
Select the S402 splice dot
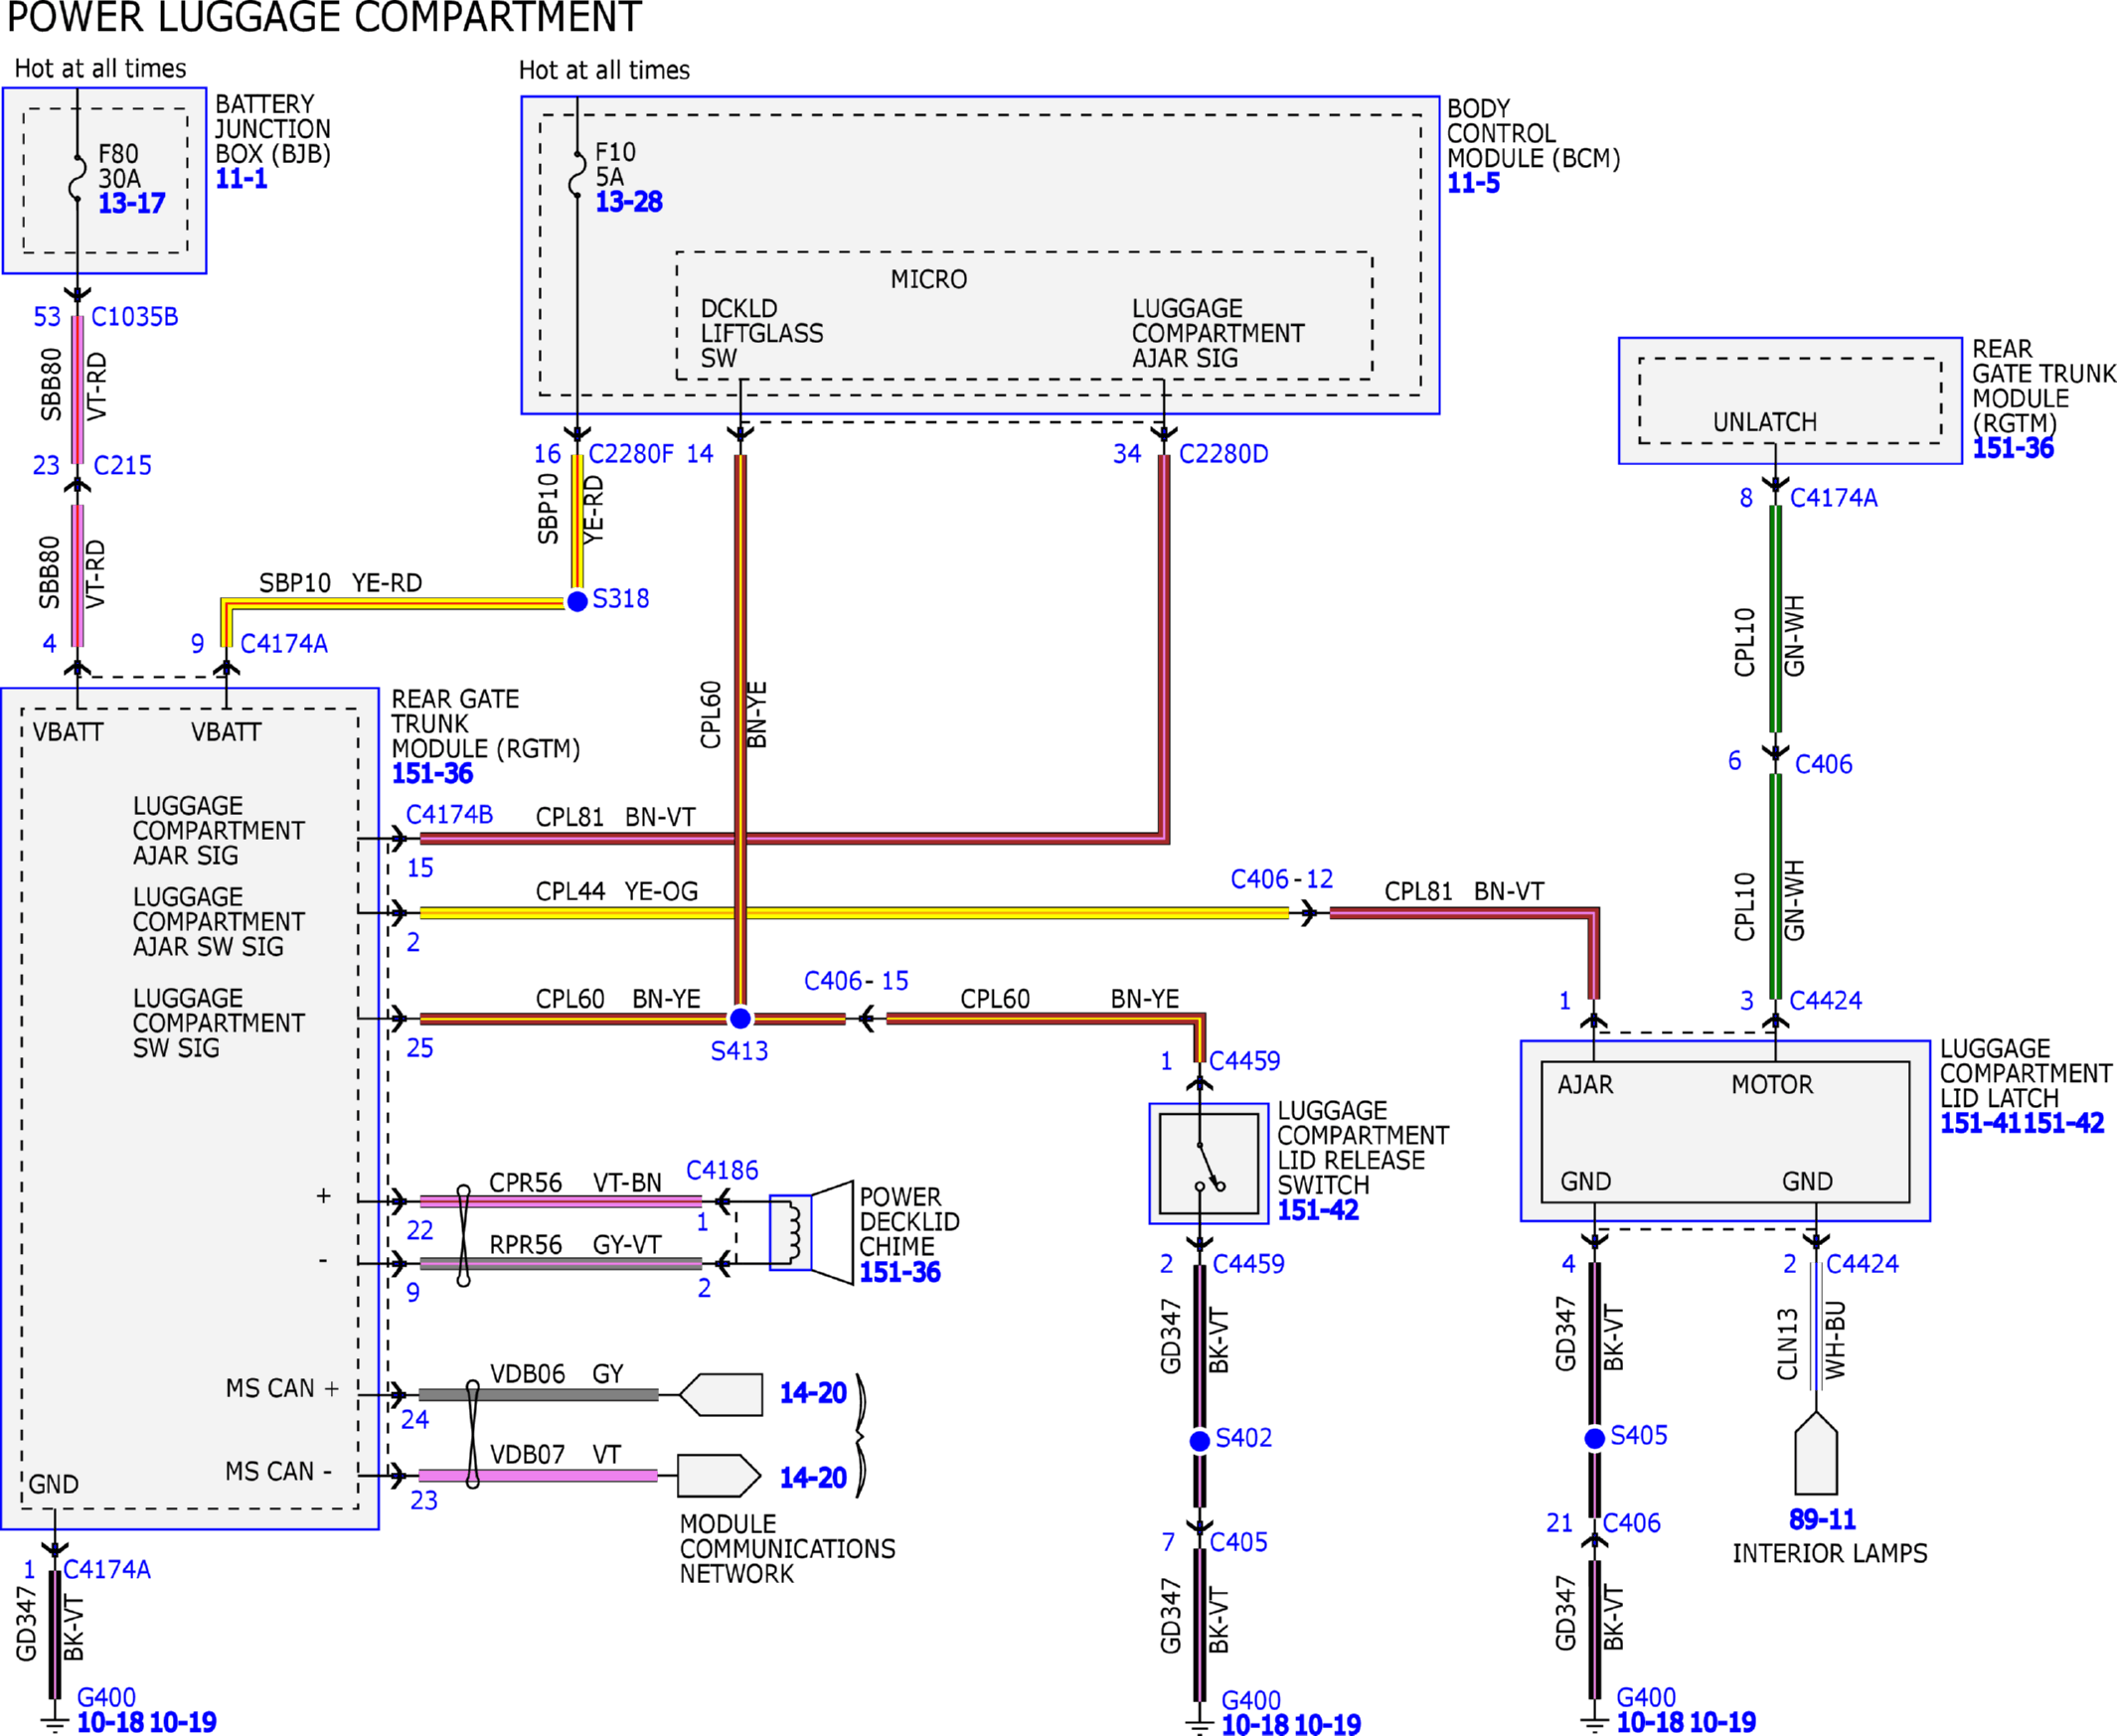(x=1200, y=1441)
